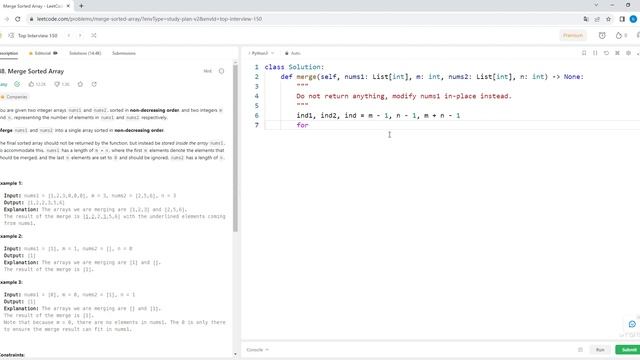Add problem to favorites star icon

(80, 84)
